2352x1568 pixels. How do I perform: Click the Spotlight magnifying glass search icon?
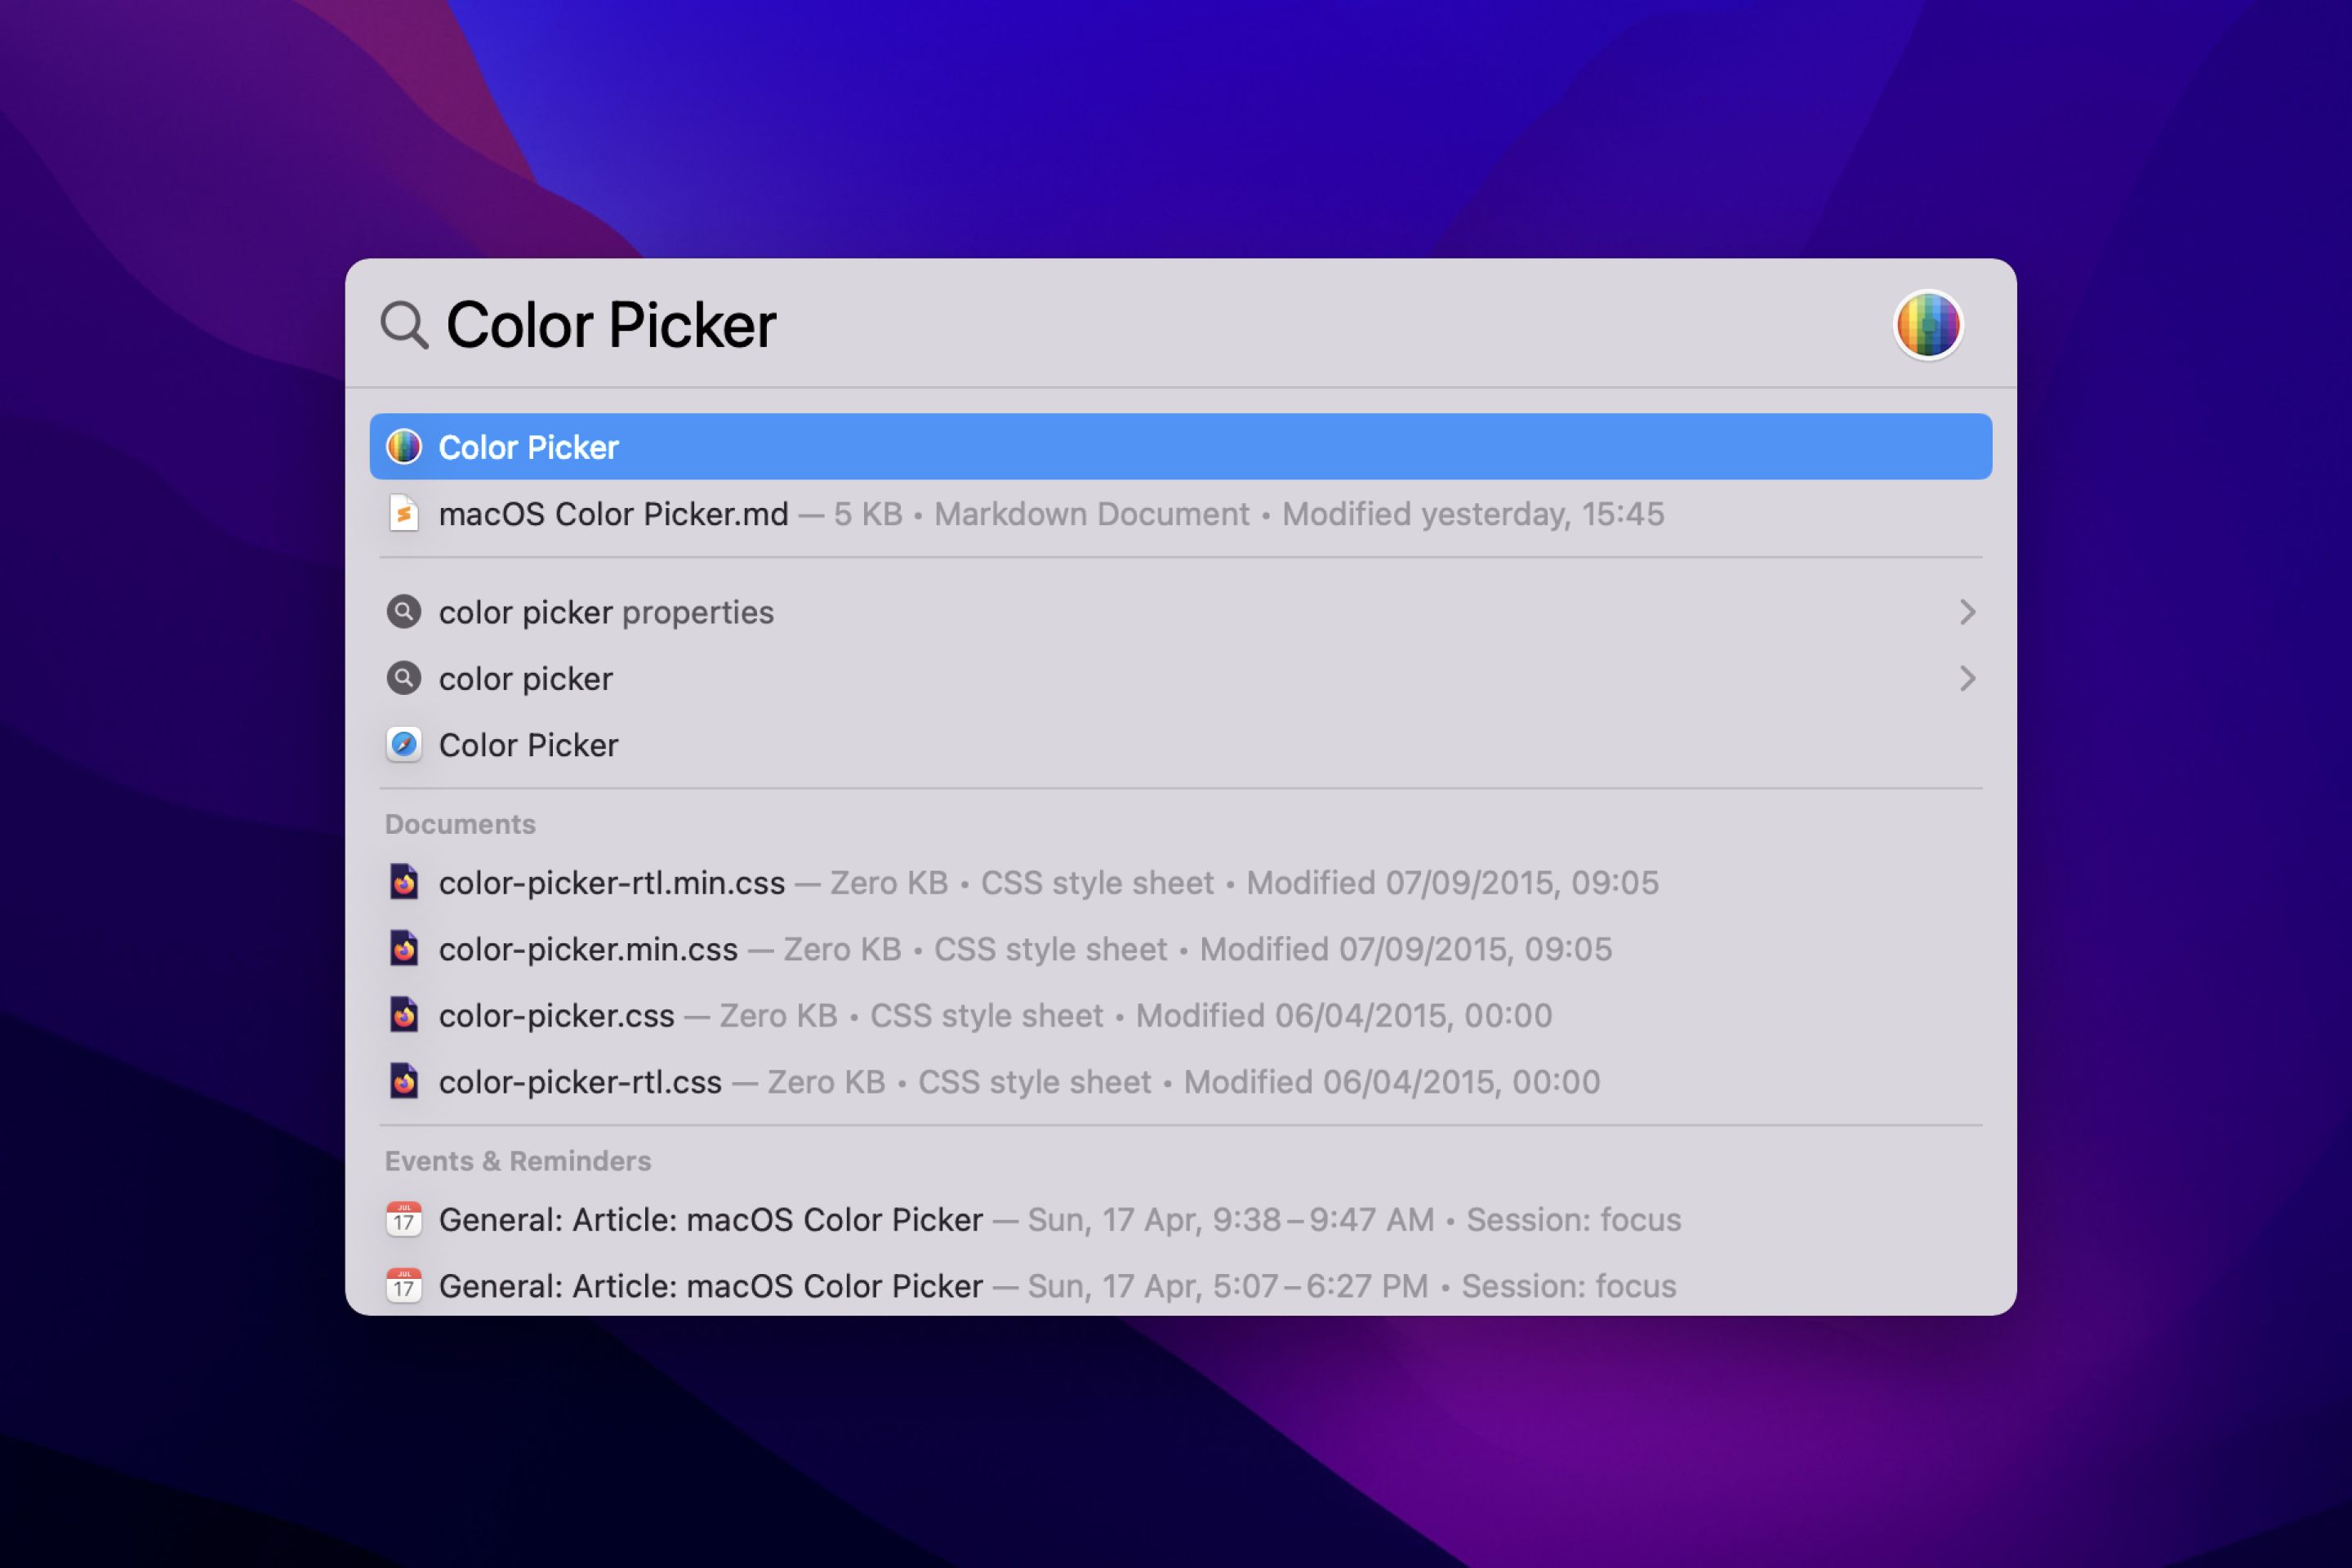[x=404, y=325]
